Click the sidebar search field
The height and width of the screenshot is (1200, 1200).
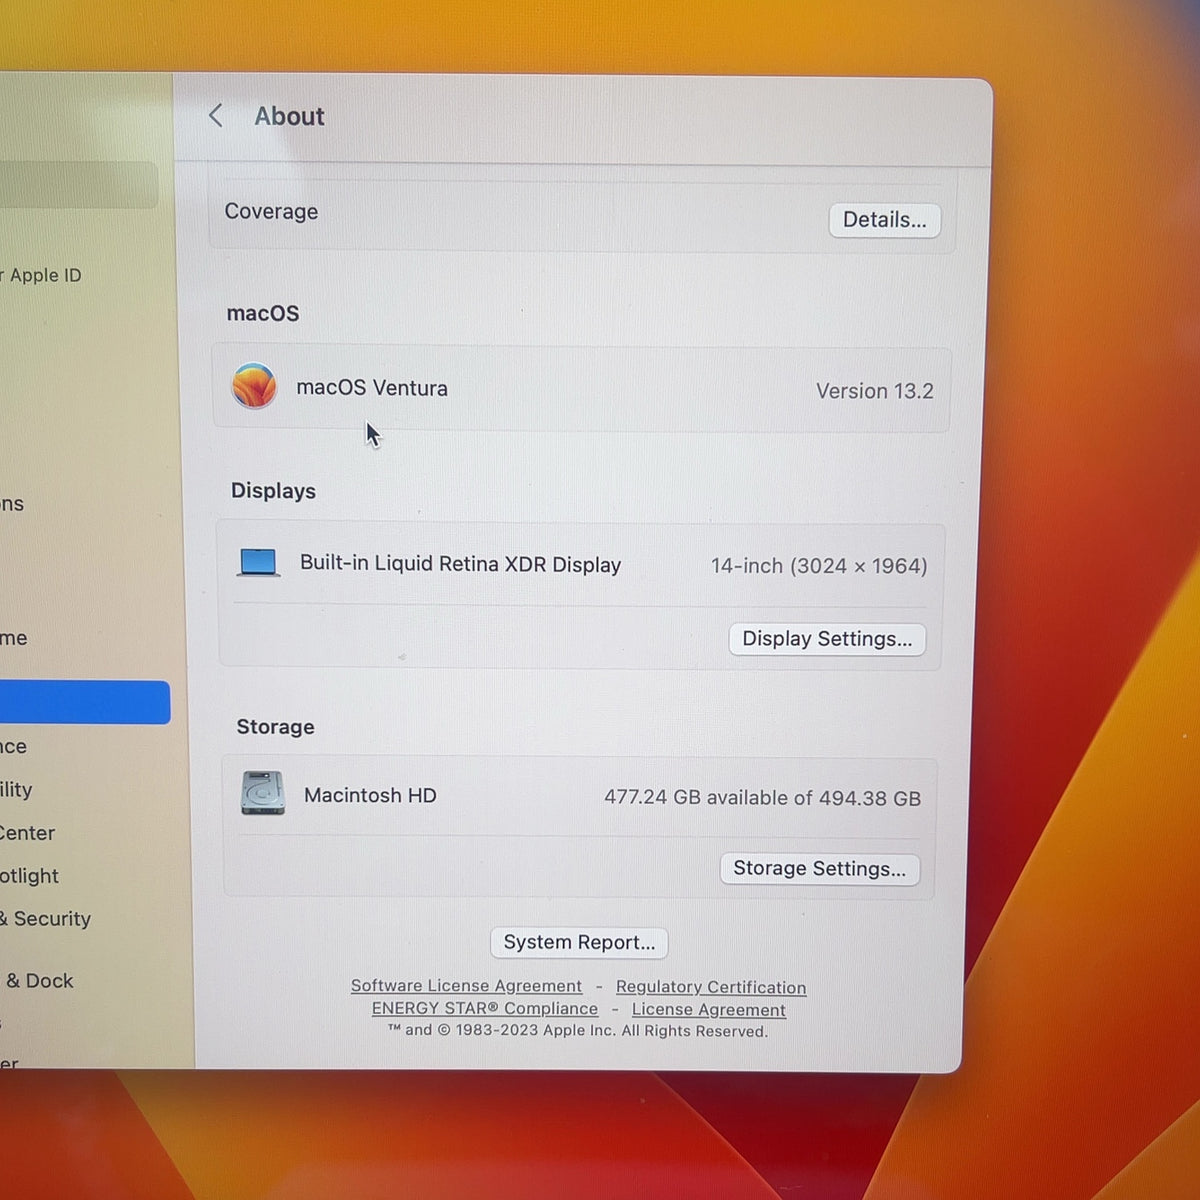click(x=79, y=186)
